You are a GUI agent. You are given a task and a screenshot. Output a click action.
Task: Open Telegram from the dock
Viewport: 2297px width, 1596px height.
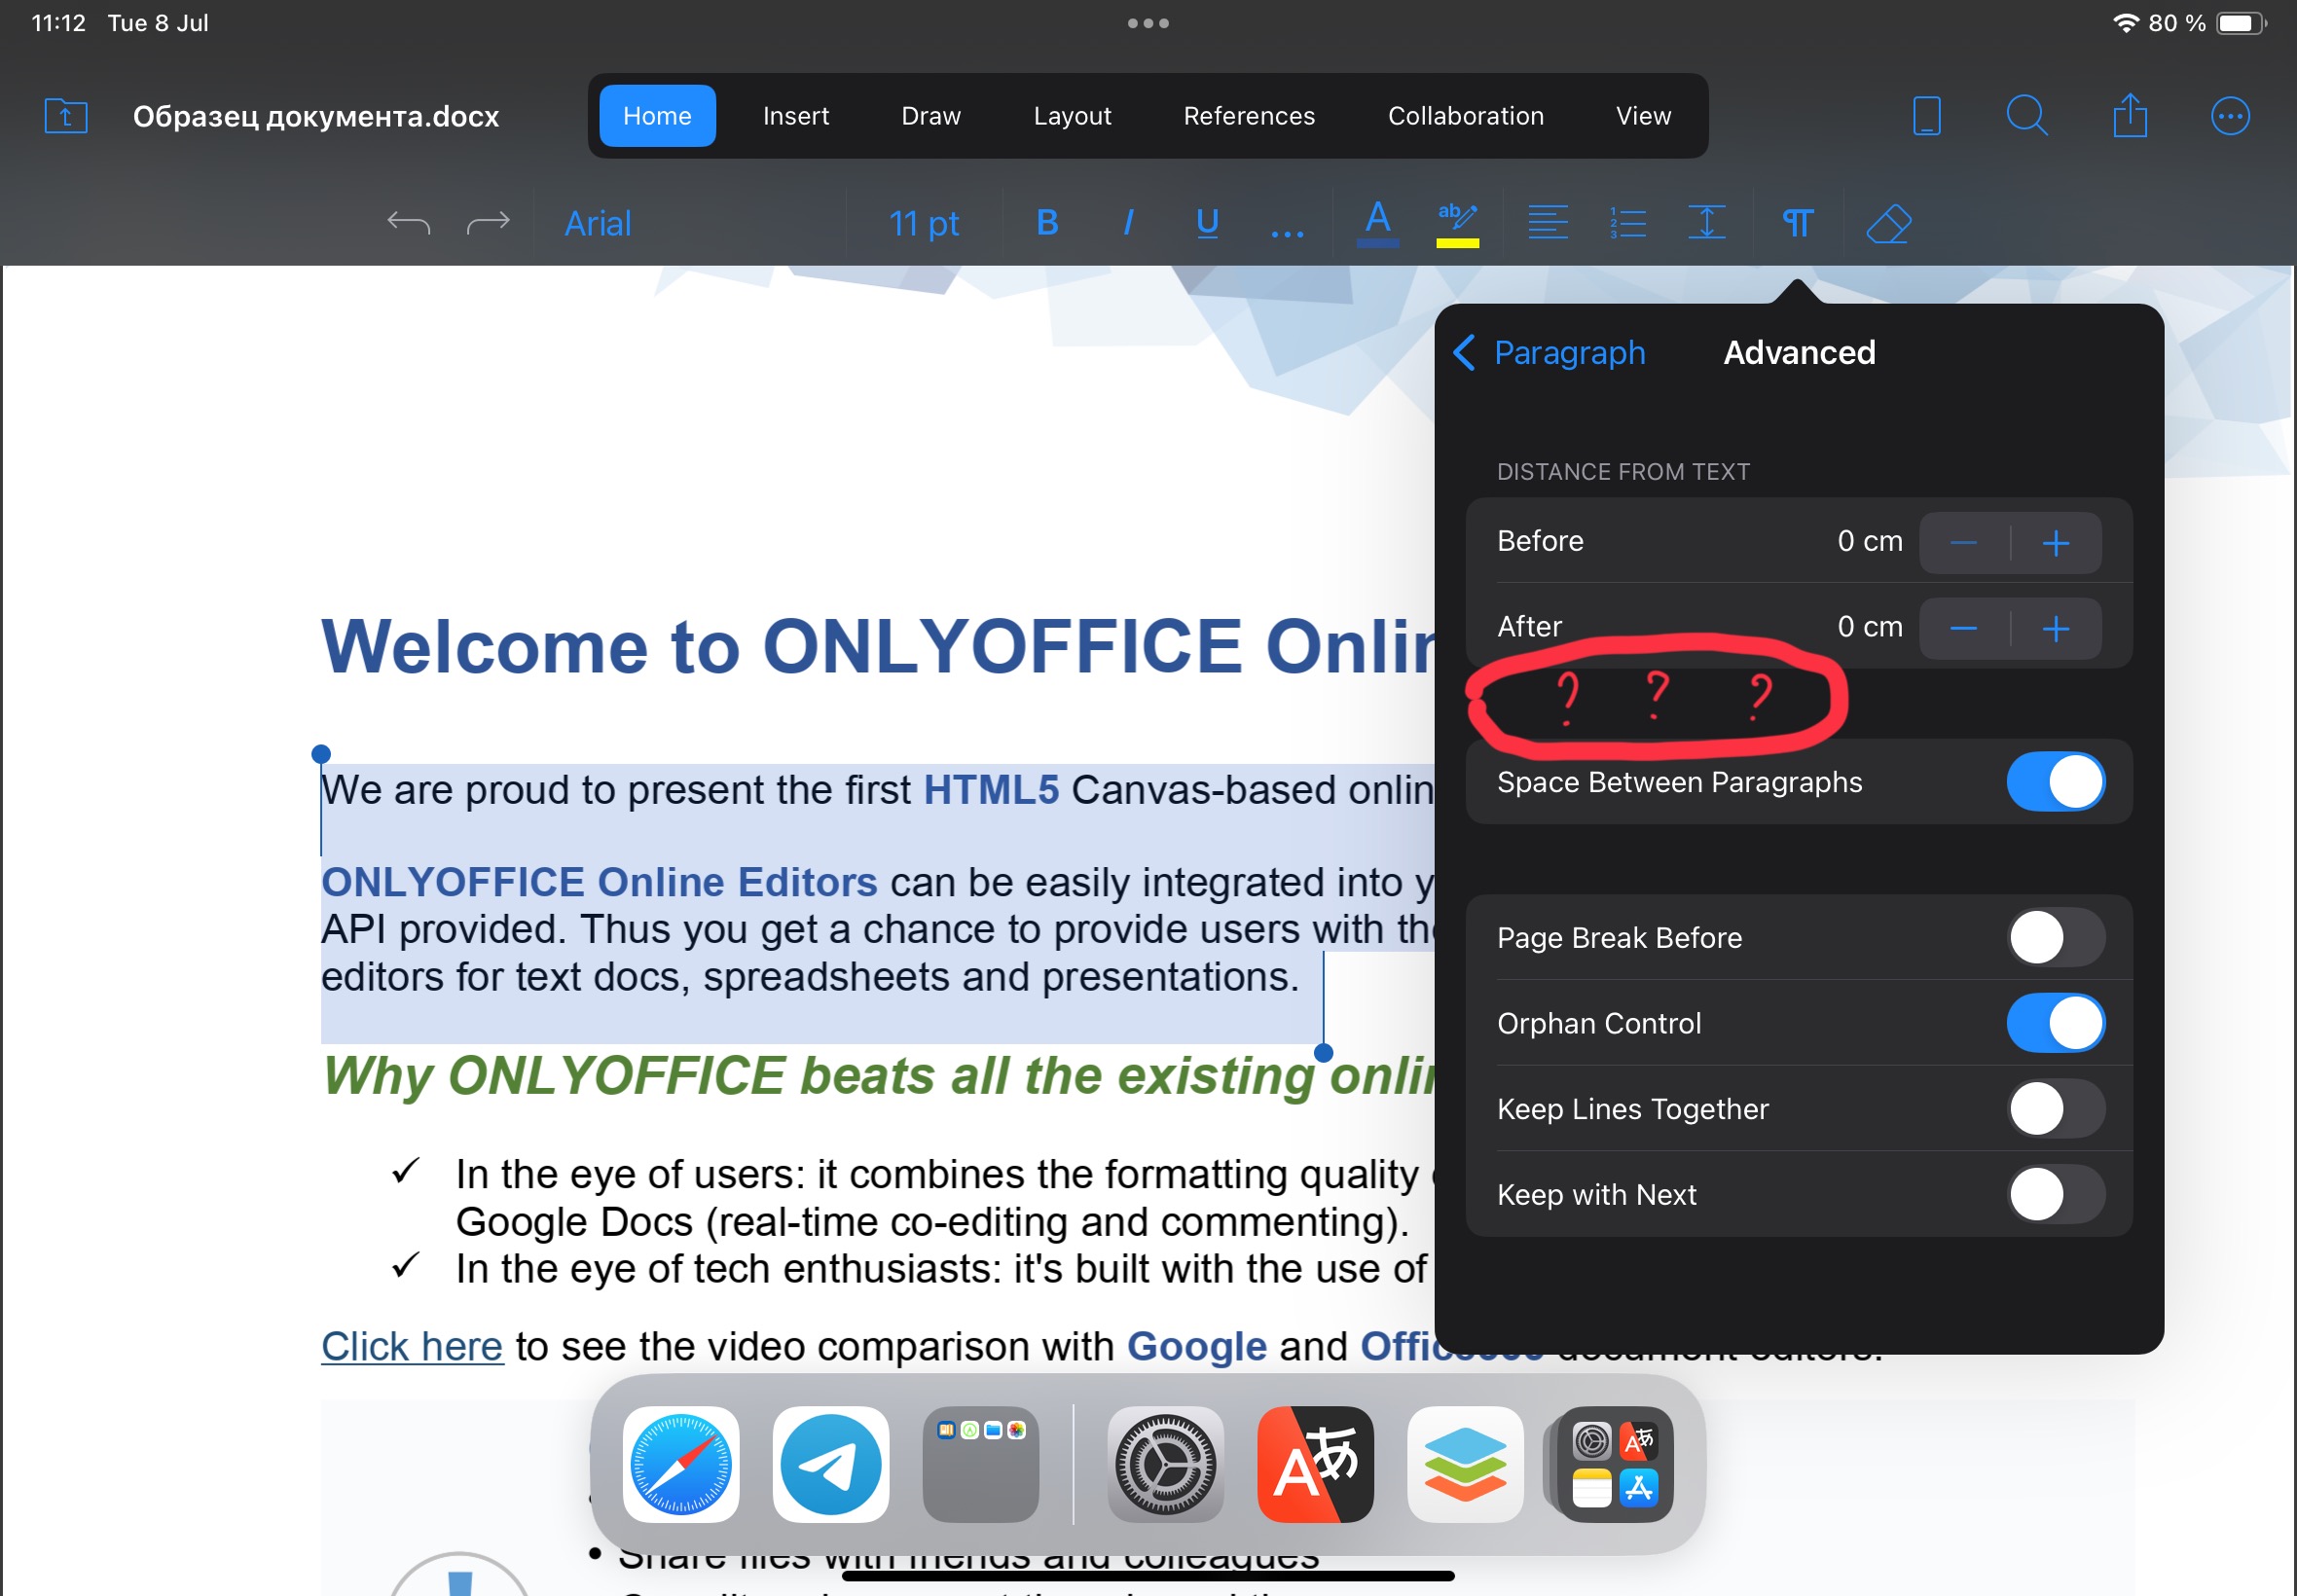pos(830,1464)
